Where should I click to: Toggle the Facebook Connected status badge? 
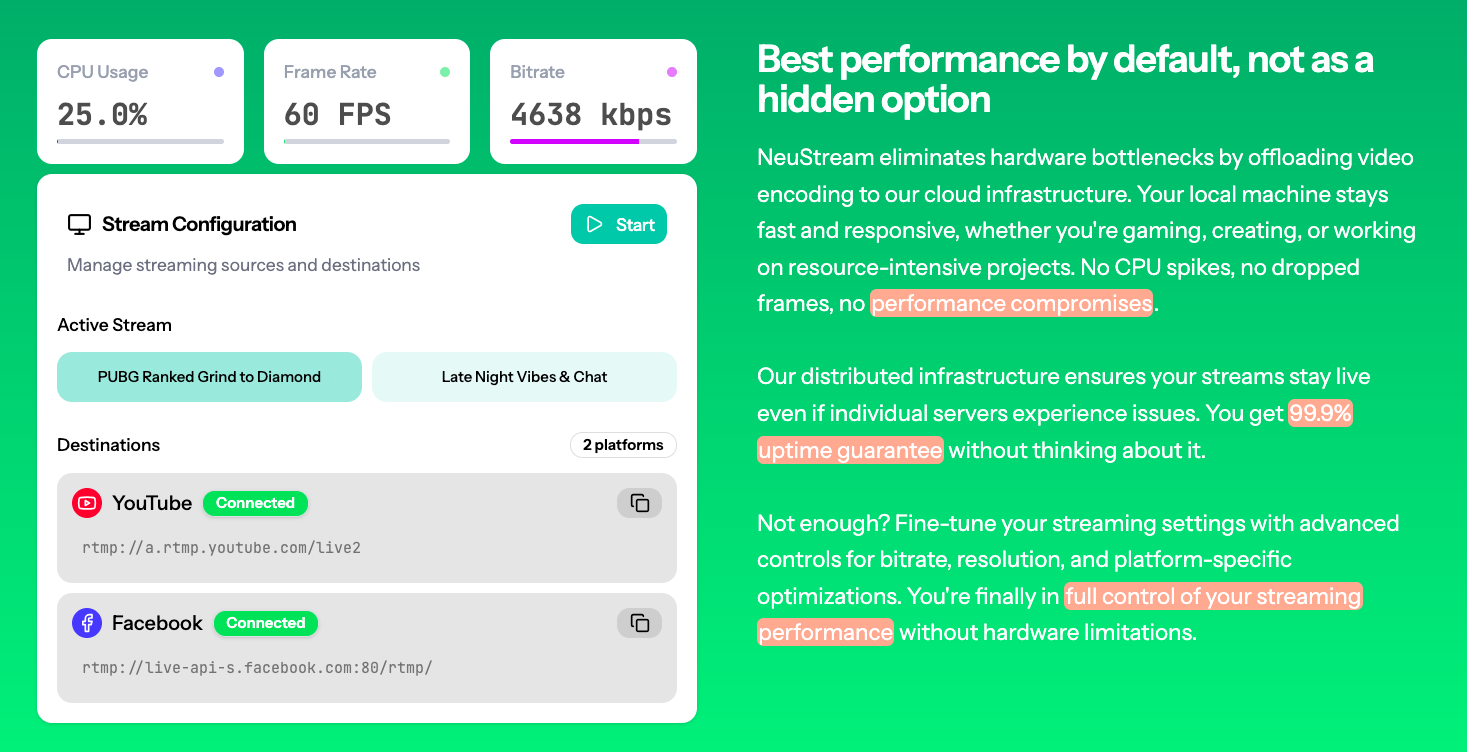(266, 623)
